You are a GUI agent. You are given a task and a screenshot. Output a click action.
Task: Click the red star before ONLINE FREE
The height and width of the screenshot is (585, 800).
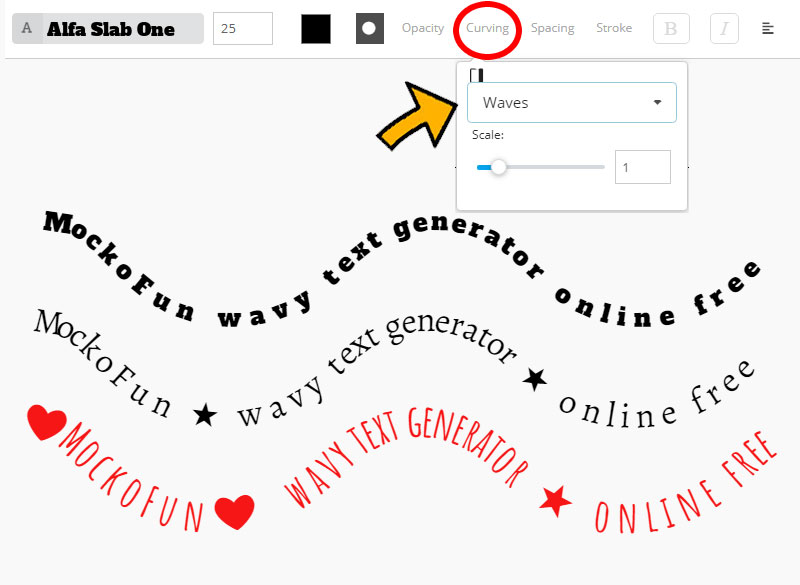[x=555, y=500]
